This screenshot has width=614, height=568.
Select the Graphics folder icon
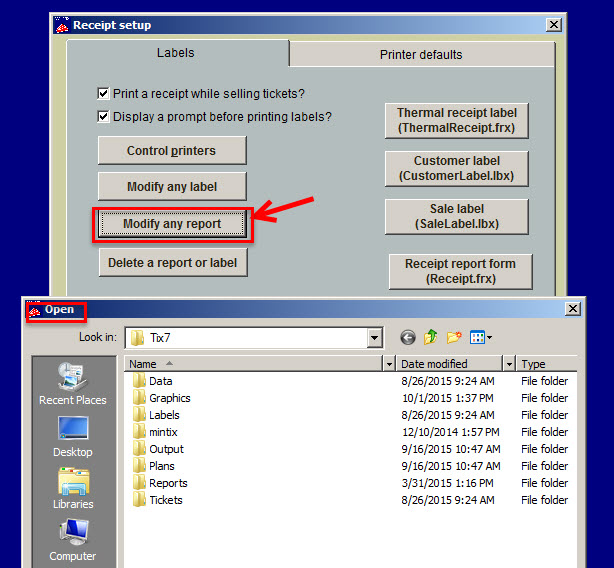(139, 398)
